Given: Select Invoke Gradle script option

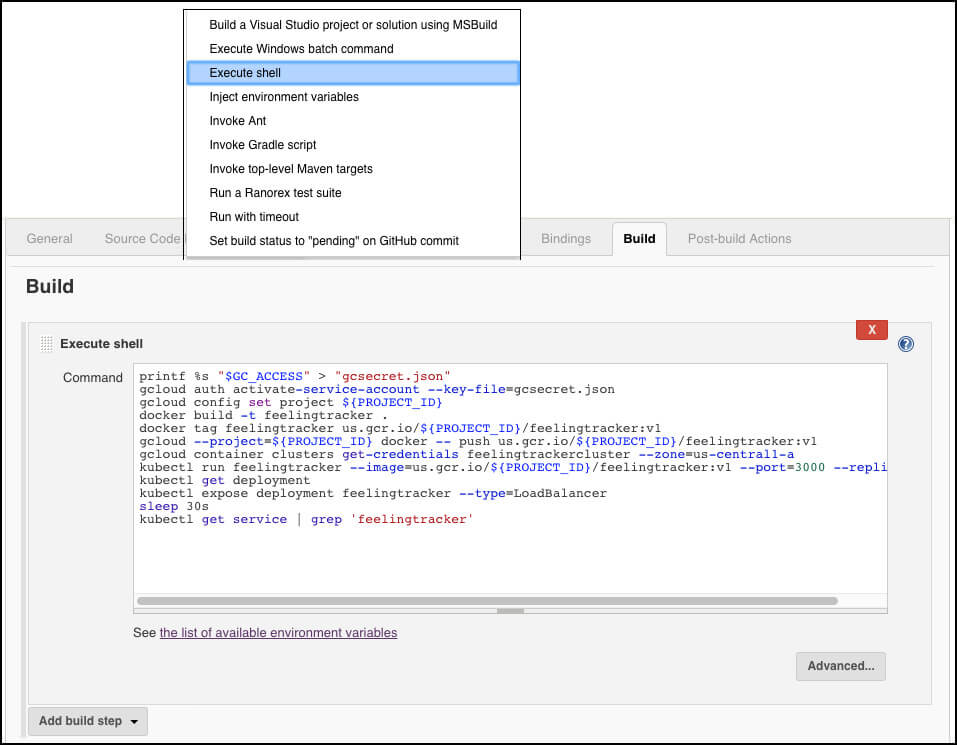Looking at the screenshot, I should 353,145.
